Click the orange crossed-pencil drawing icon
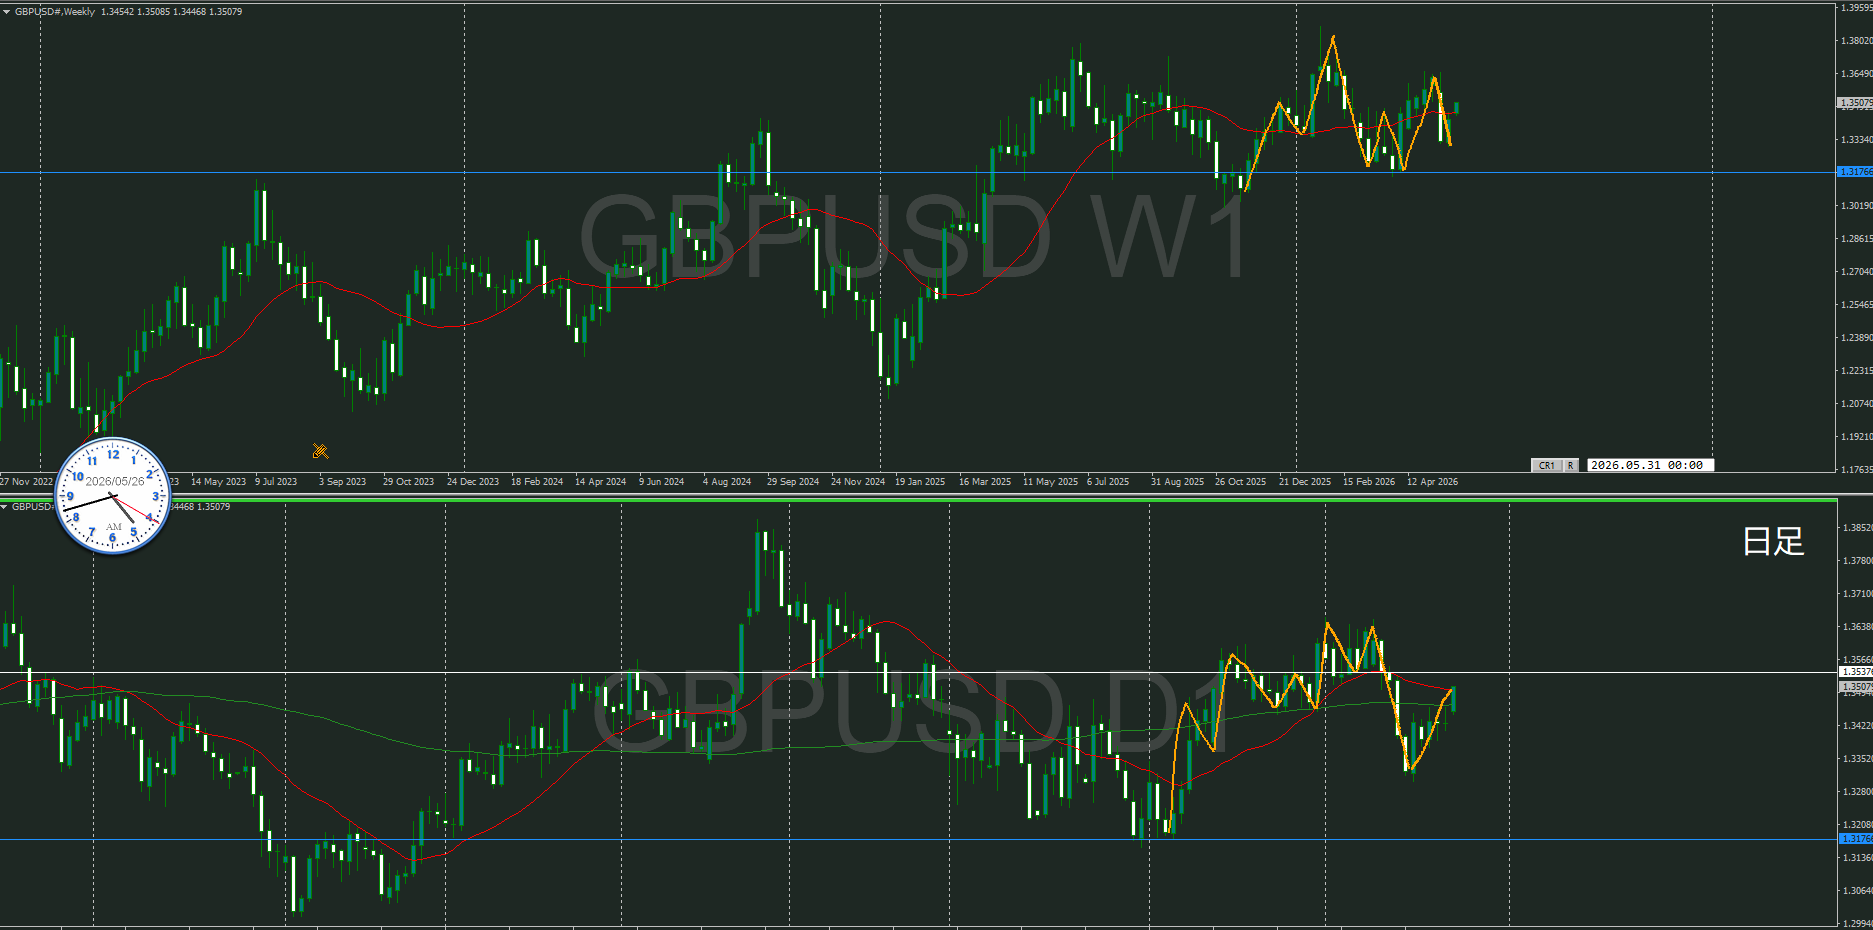 [x=320, y=451]
